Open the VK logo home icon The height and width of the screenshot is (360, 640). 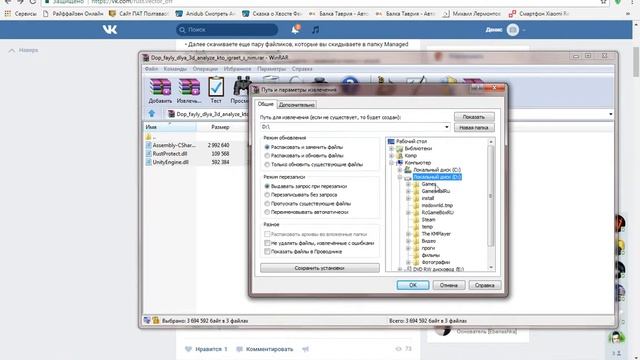[x=110, y=29]
